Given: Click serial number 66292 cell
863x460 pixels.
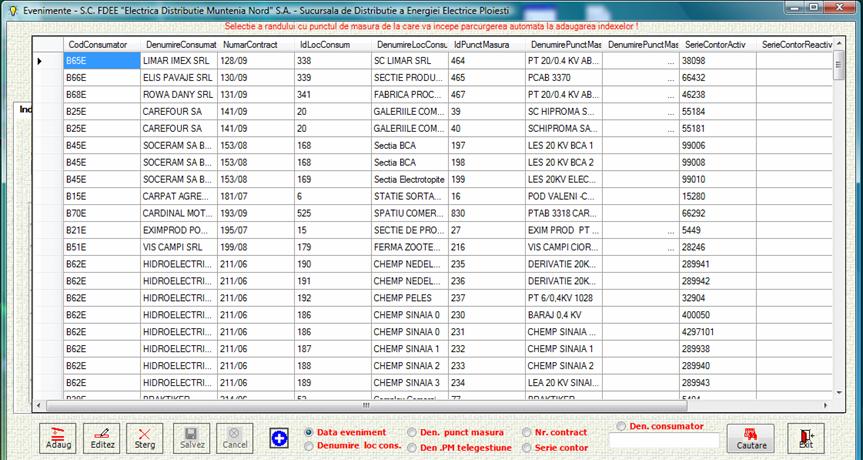Looking at the screenshot, I should coord(718,213).
